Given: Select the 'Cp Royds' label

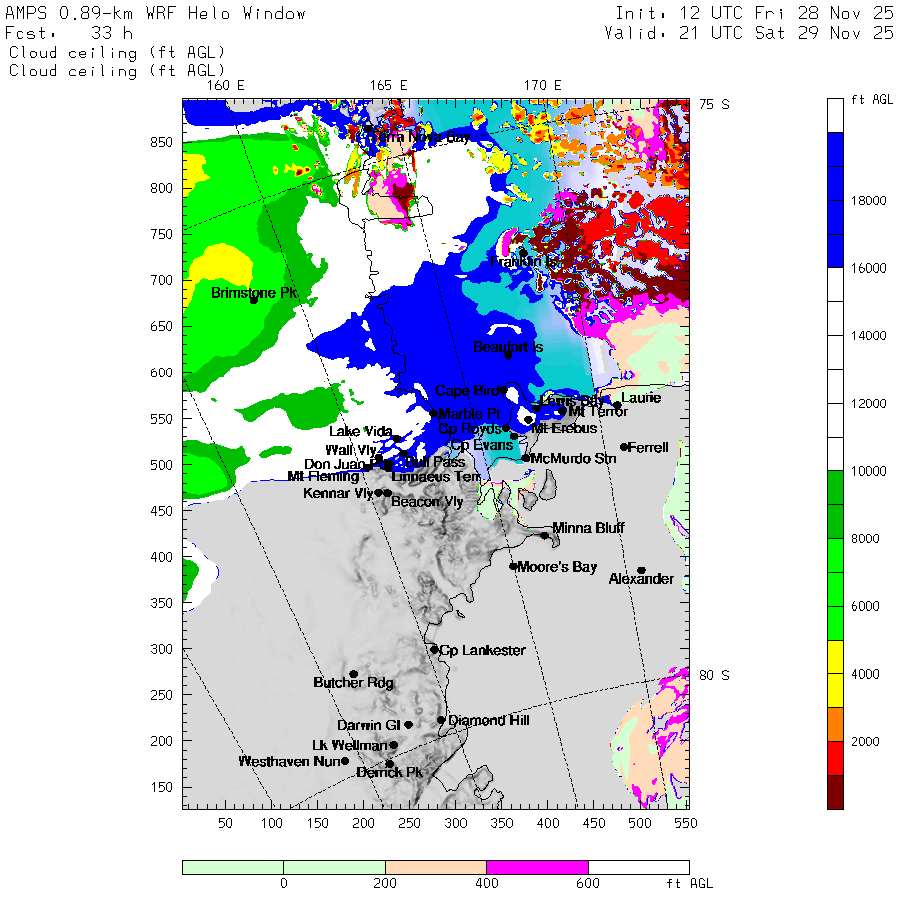Looking at the screenshot, I should (470, 429).
